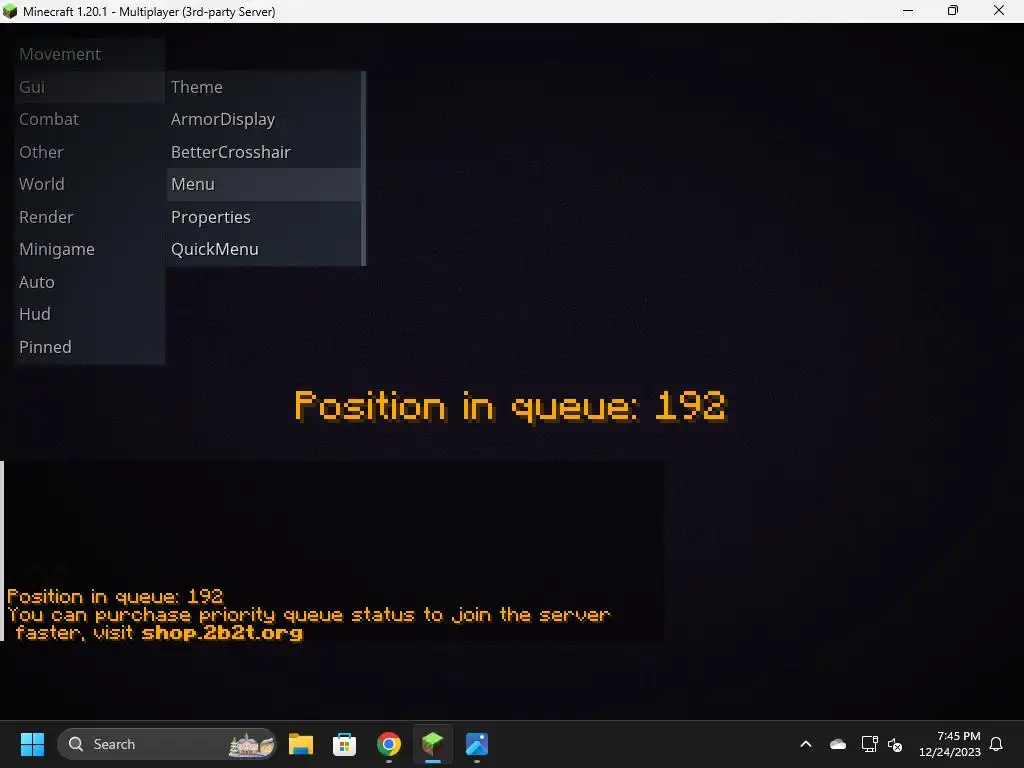Click the large 'Position in queue: 192' title

[511, 406]
